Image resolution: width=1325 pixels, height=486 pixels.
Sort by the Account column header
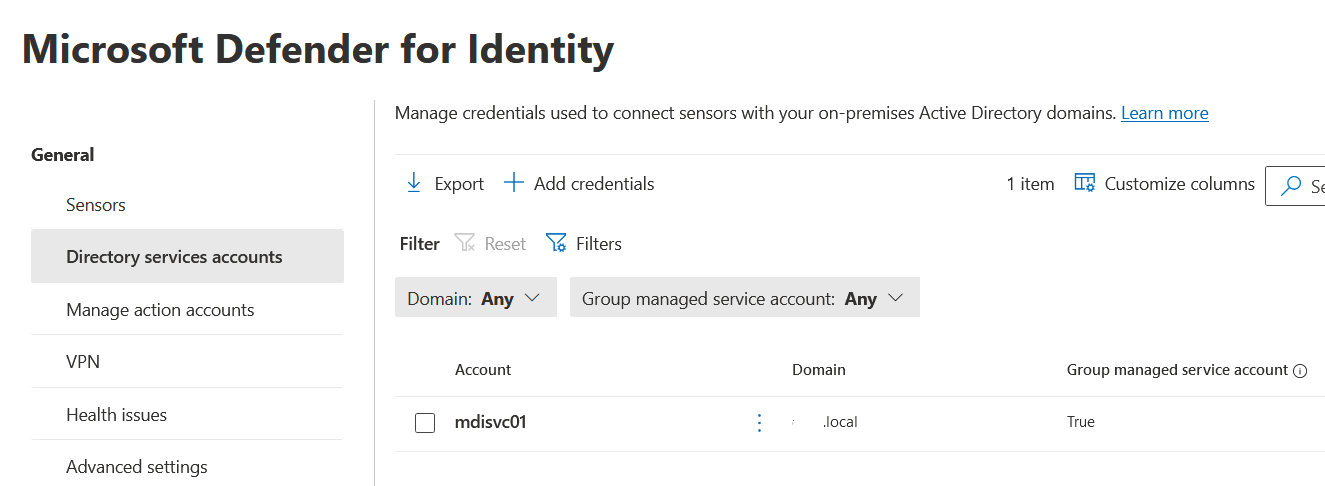click(483, 370)
